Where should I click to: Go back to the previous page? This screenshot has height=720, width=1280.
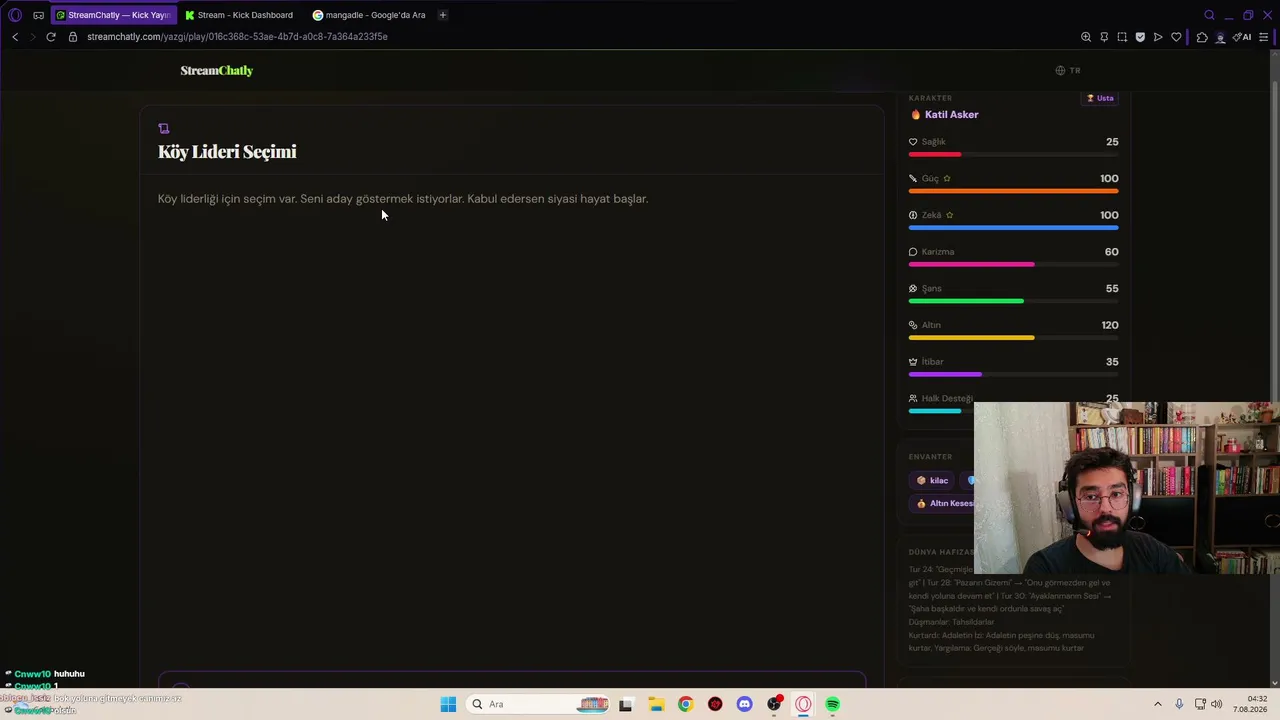pos(15,37)
